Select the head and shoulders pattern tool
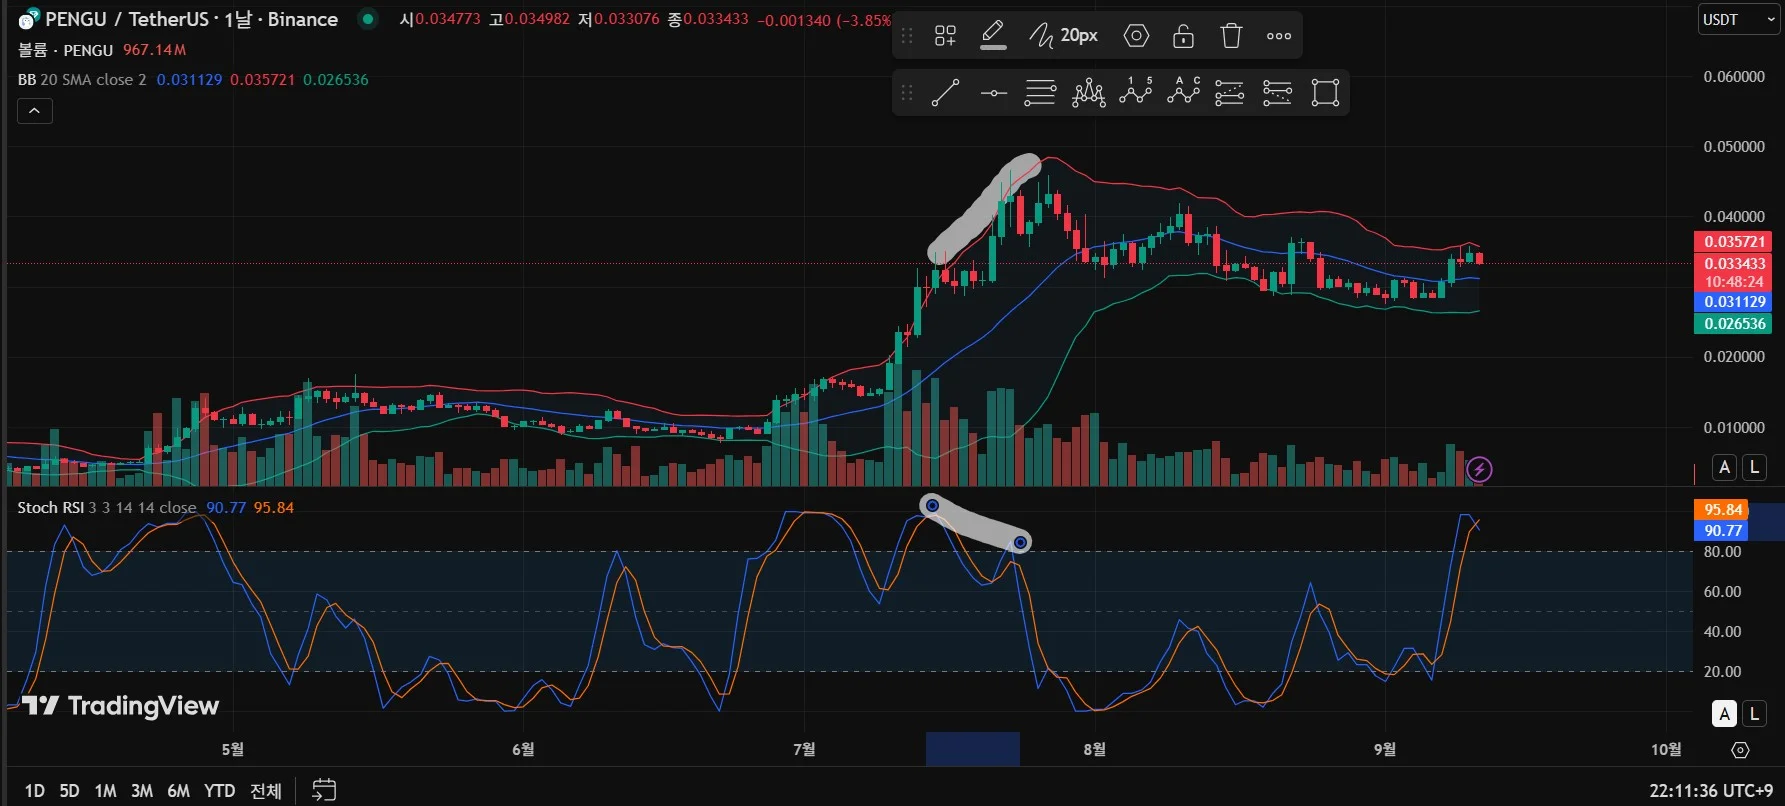The width and height of the screenshot is (1785, 806). pyautogui.click(x=1088, y=93)
